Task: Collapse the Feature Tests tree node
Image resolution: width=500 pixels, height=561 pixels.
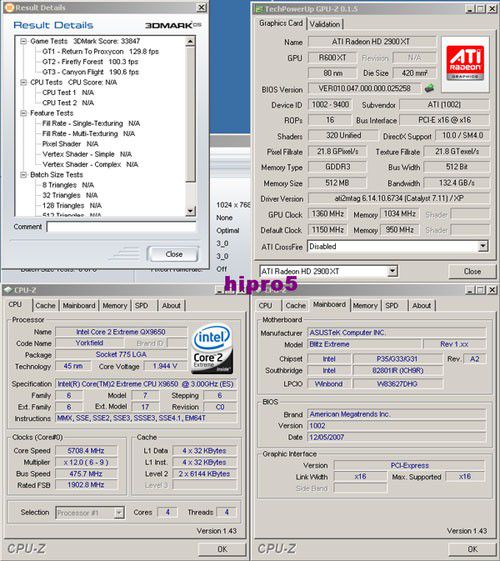Action: pyautogui.click(x=24, y=113)
